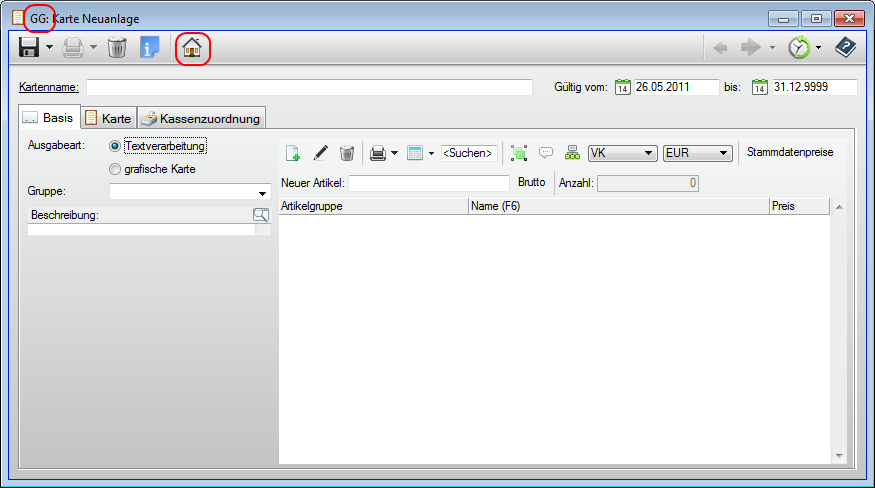Screen dimensions: 875x488
Task: Switch to the Karte tab
Action: click(108, 118)
